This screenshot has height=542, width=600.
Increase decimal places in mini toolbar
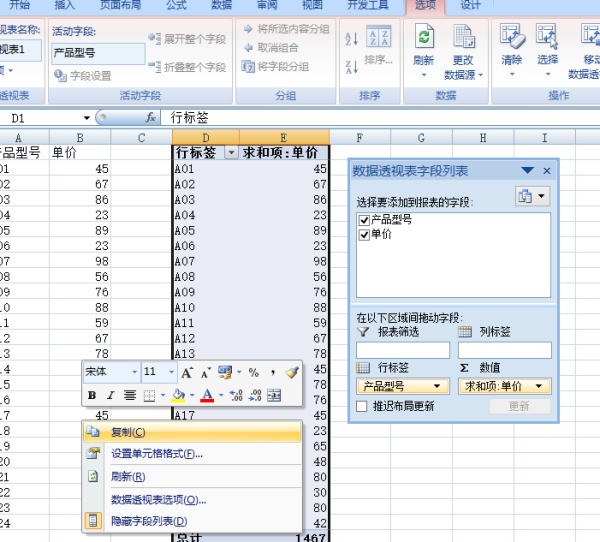tap(236, 395)
